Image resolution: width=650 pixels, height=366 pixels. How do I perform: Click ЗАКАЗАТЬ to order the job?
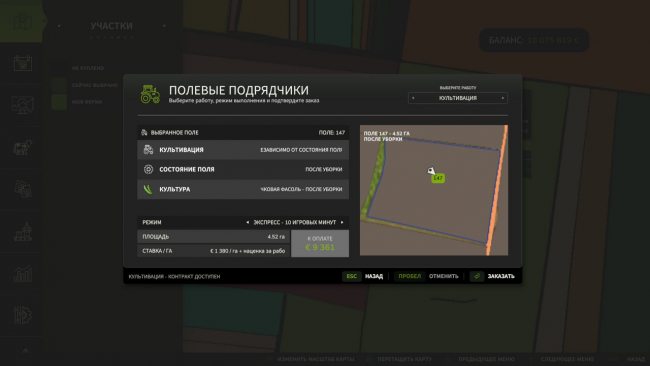pyautogui.click(x=501, y=276)
